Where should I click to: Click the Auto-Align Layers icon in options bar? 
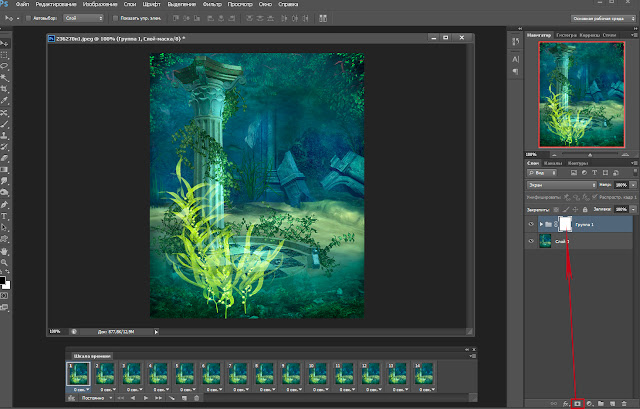tap(323, 18)
